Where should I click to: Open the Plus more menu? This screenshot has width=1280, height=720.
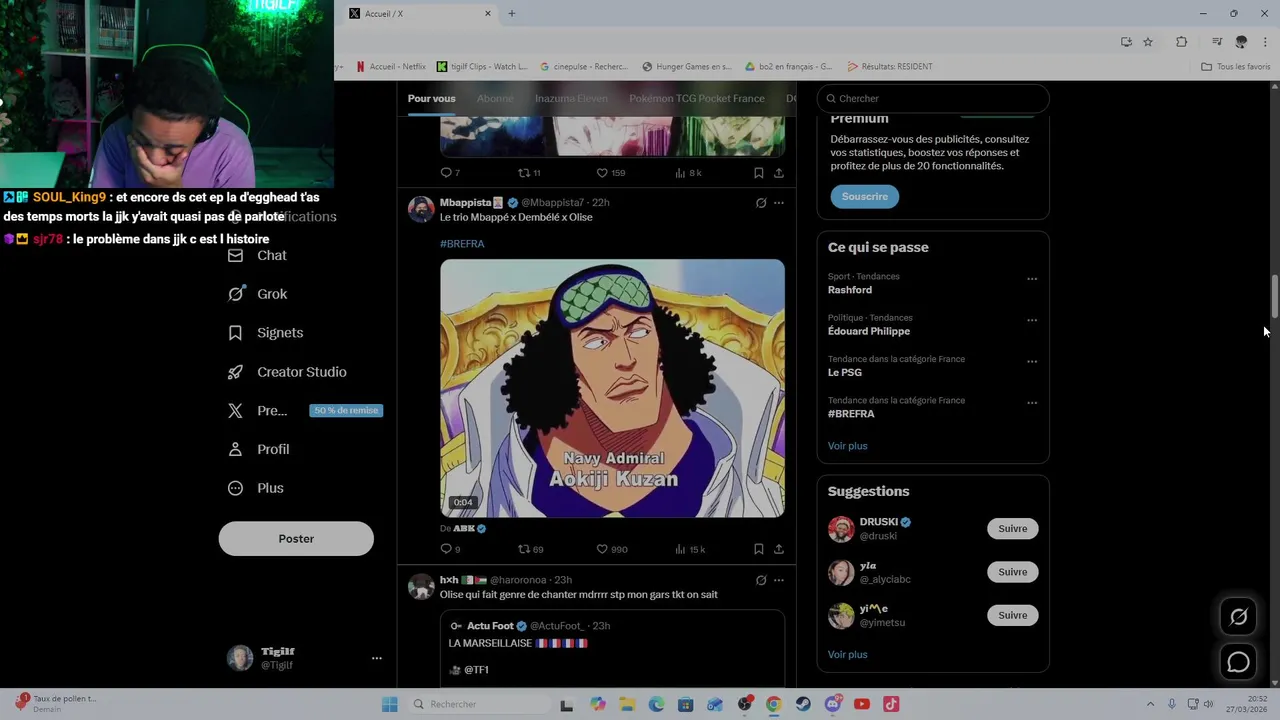256,488
